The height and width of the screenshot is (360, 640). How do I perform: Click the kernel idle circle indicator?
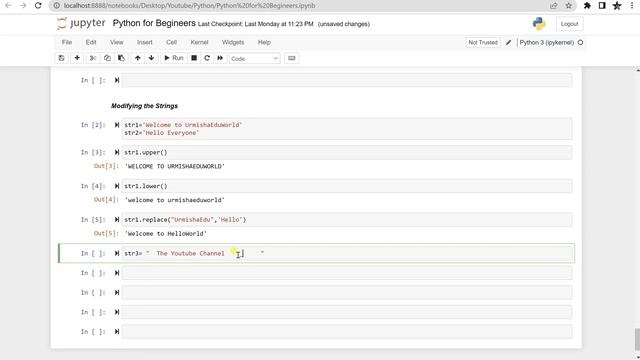click(x=580, y=42)
